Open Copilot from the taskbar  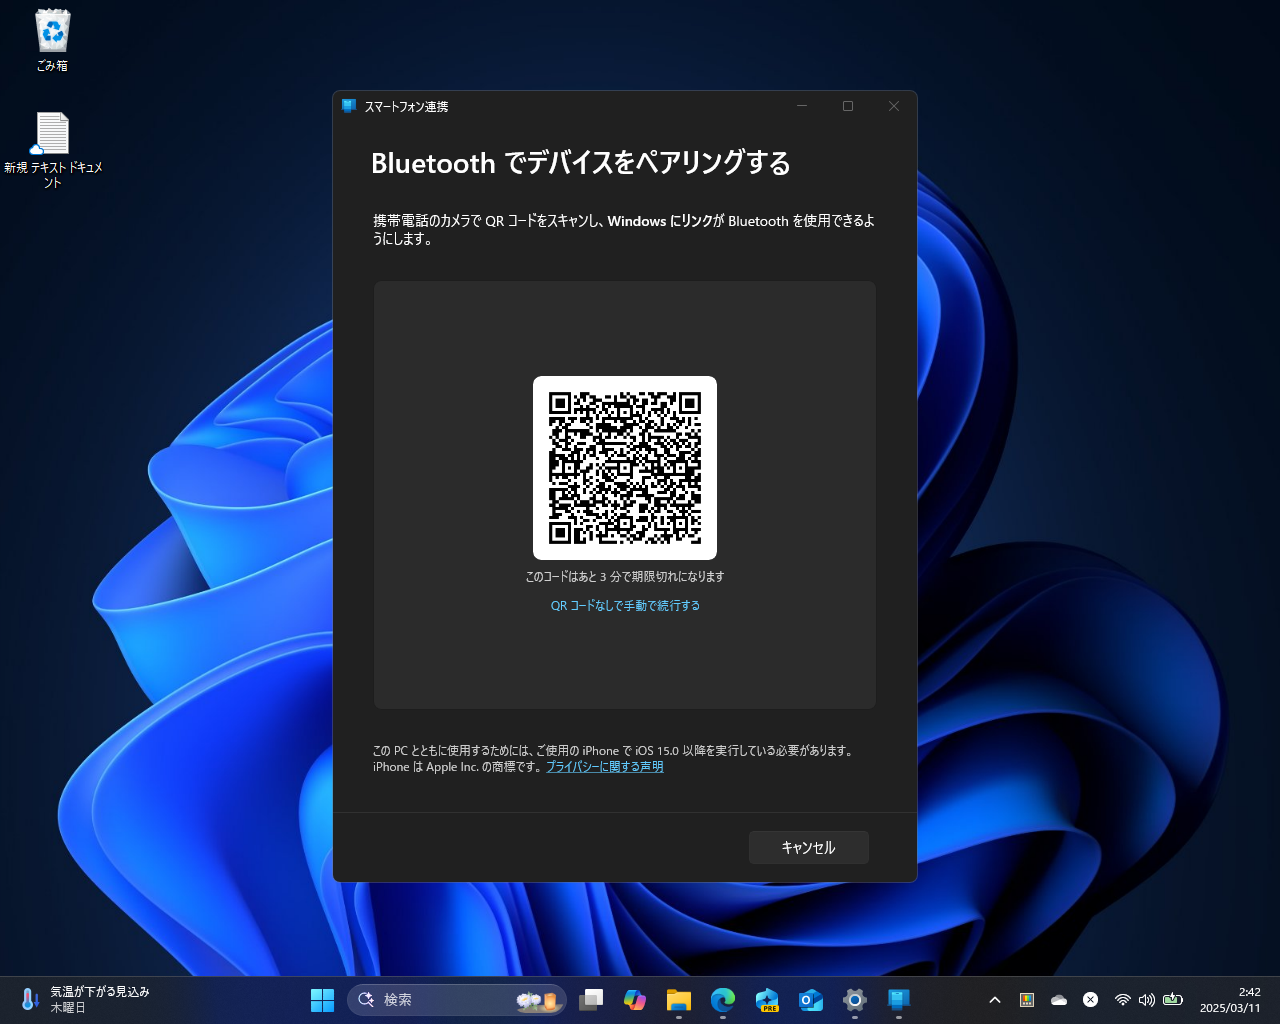tap(636, 999)
